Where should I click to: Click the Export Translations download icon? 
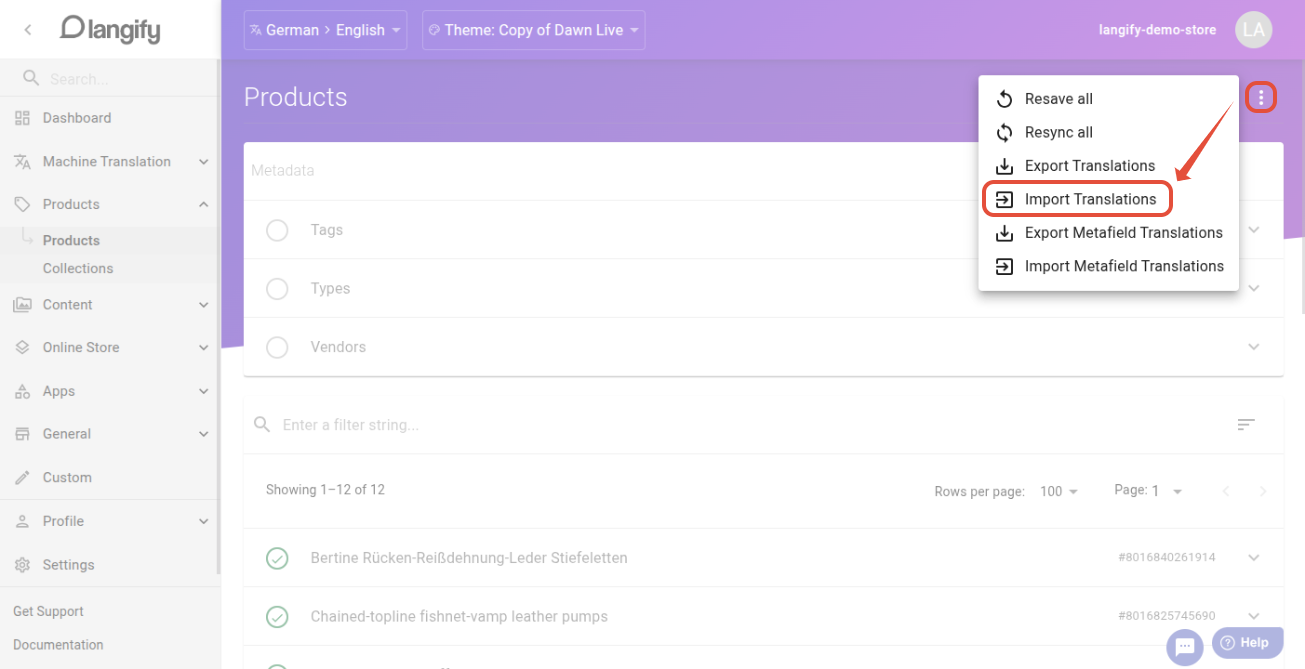tap(1005, 166)
